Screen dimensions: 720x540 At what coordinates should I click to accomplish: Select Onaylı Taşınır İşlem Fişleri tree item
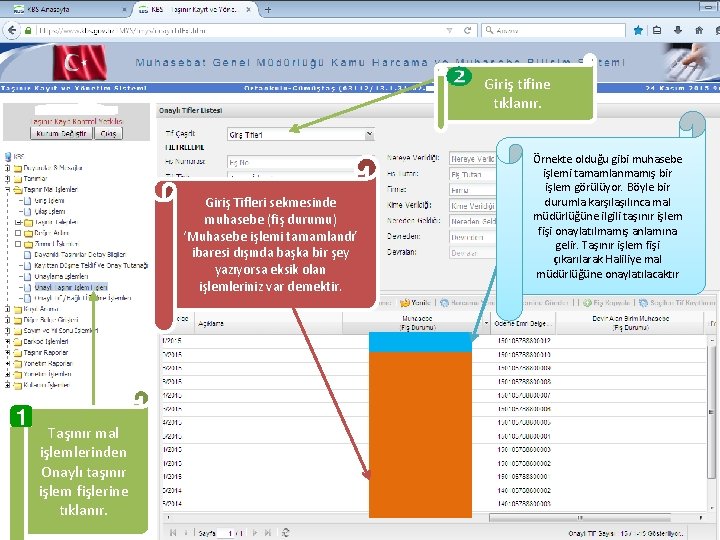point(71,287)
